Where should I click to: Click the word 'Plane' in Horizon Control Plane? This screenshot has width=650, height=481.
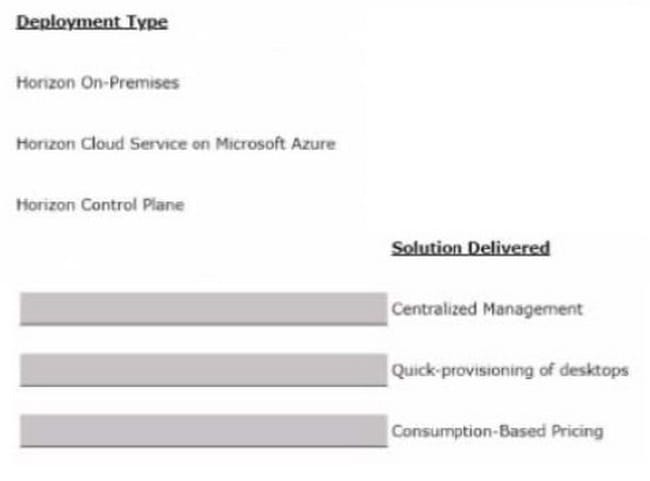click(x=163, y=204)
